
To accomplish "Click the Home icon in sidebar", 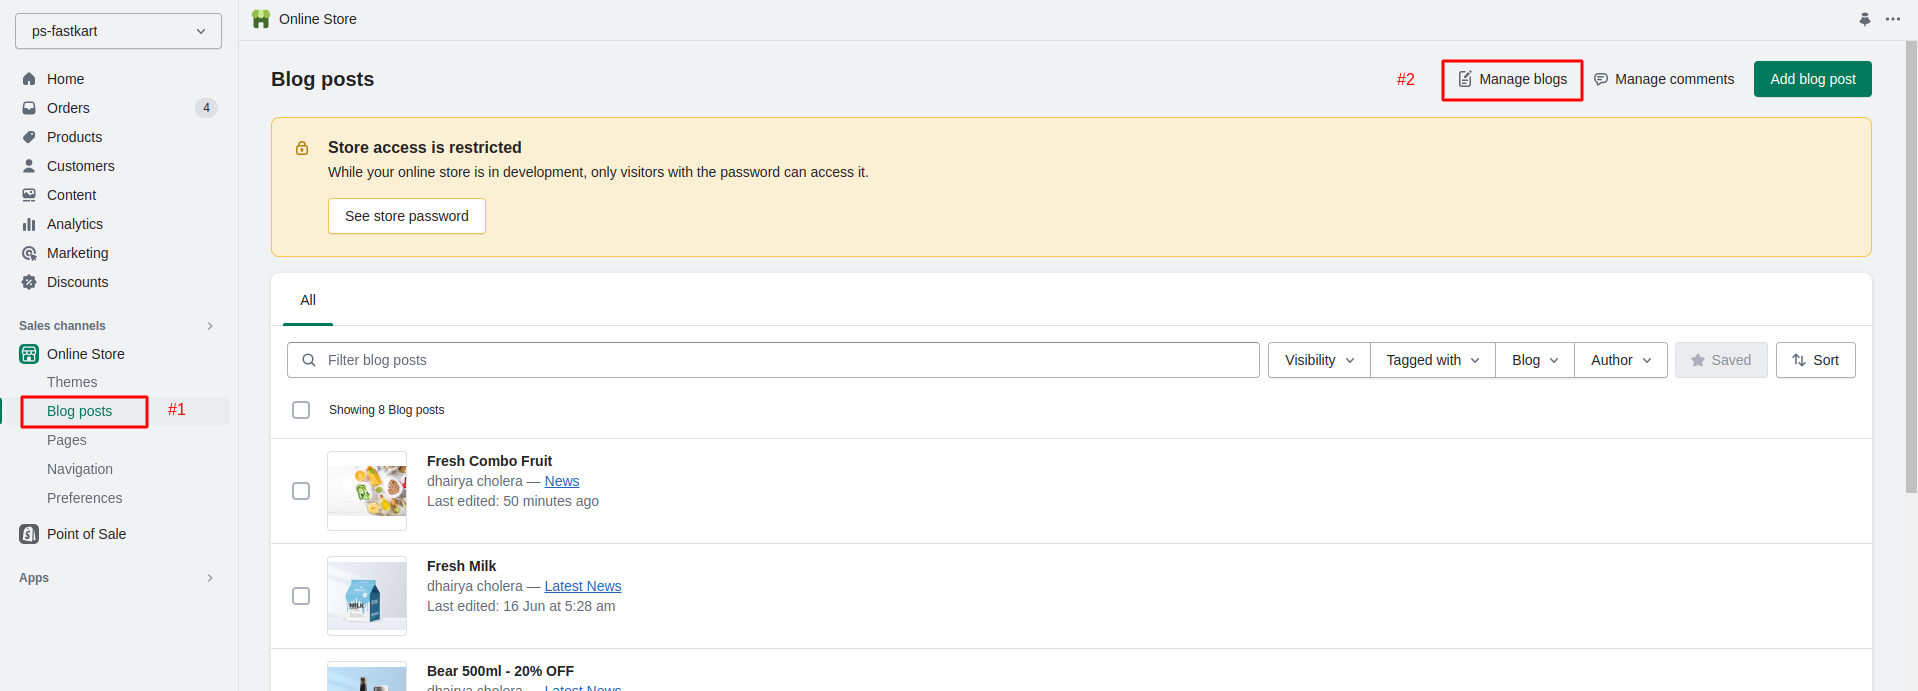I will (x=29, y=79).
